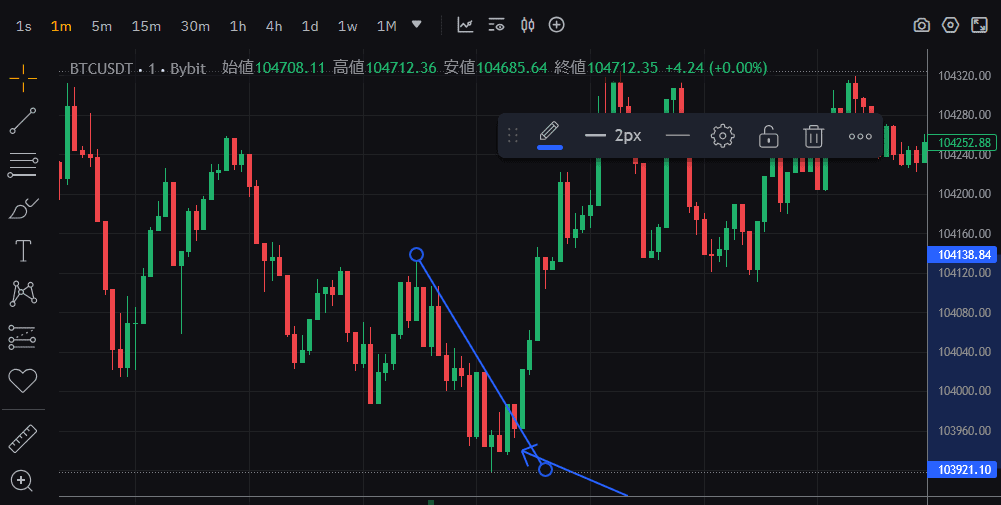Delete the drawing with trash icon
This screenshot has width=1001, height=505.
pos(814,136)
